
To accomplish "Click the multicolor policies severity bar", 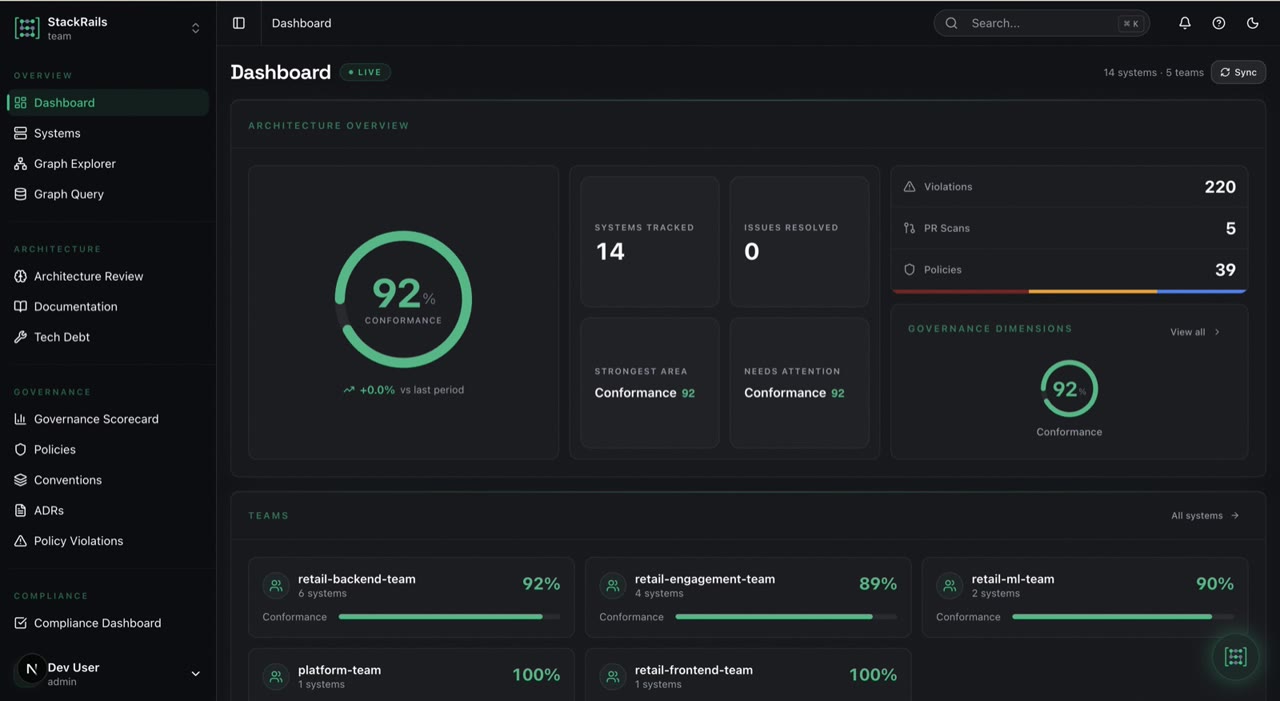I will (x=1069, y=291).
